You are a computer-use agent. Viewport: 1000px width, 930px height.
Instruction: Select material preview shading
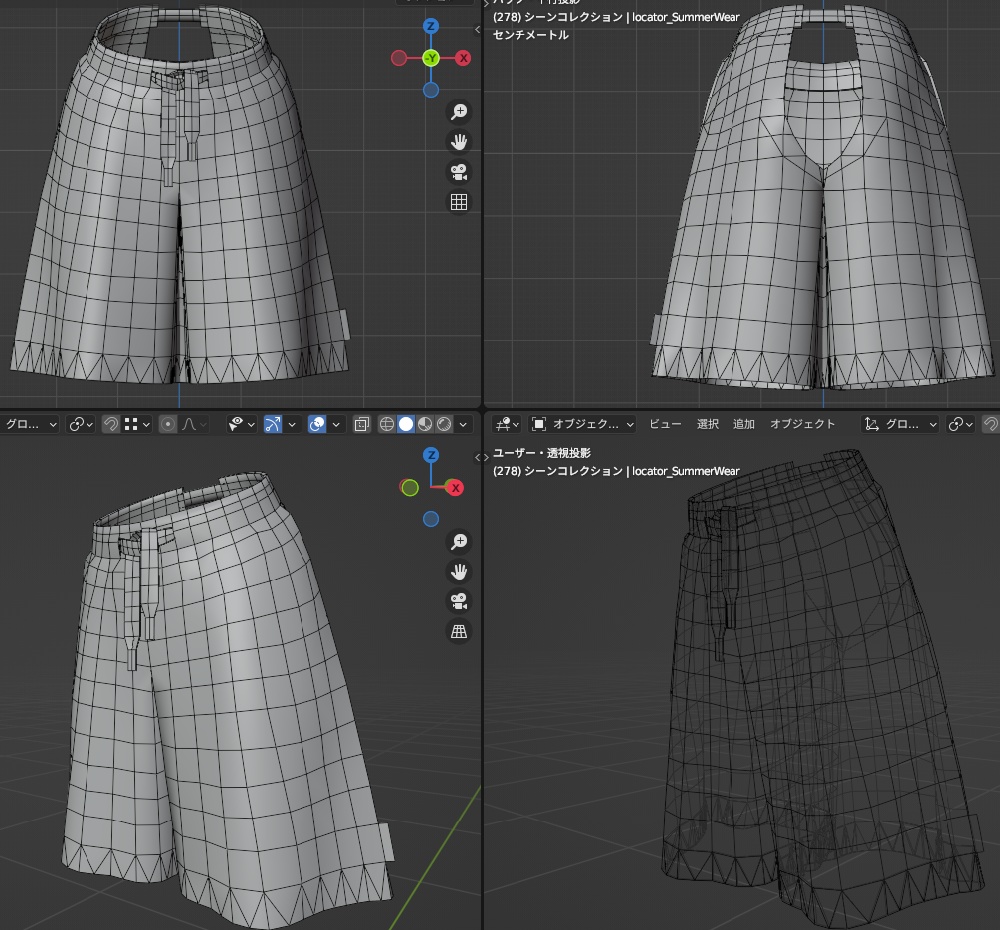point(425,424)
